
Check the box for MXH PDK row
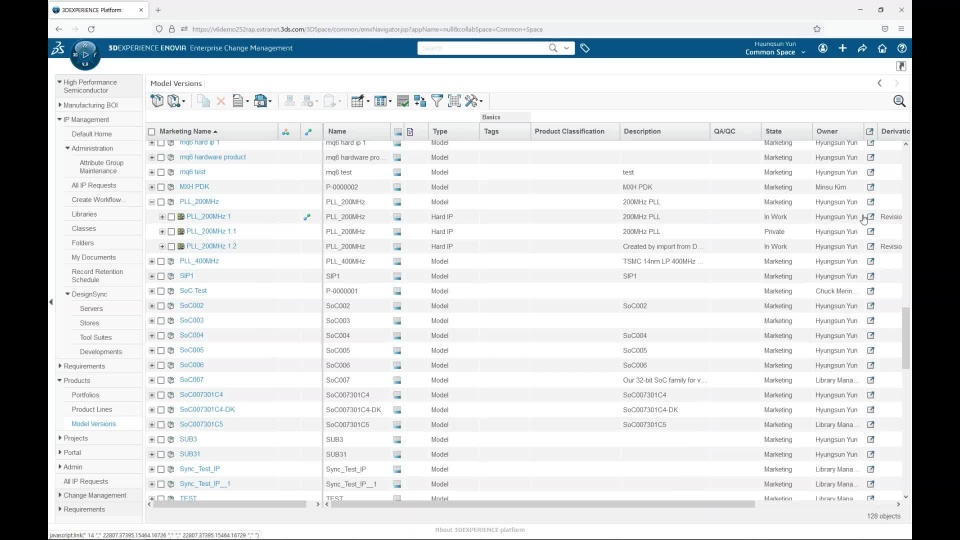161,187
